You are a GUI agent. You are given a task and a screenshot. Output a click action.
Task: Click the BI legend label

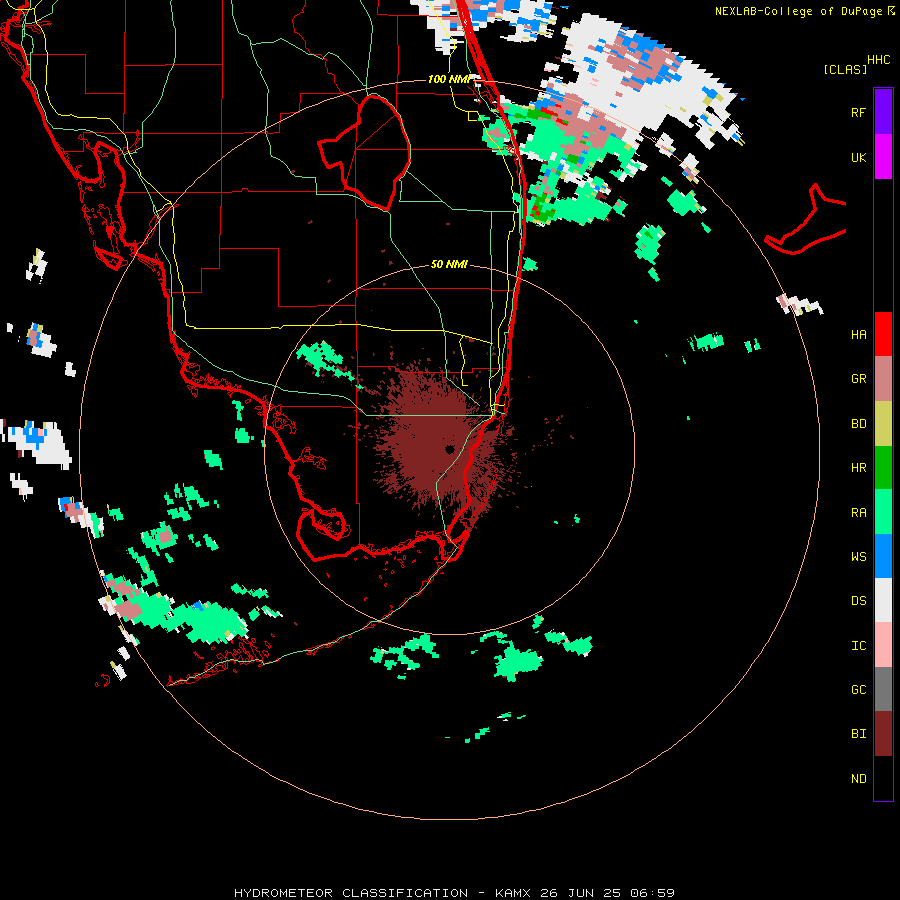pyautogui.click(x=858, y=734)
